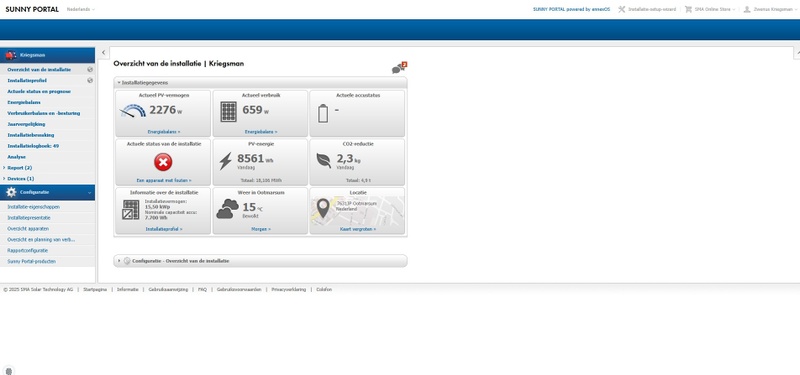This screenshot has height=375, width=800.
Task: Click the lightning bolt PV-energie icon
Action: pyautogui.click(x=225, y=161)
